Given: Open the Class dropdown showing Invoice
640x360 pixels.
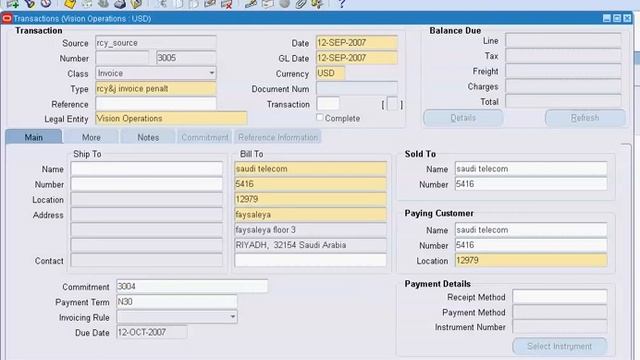Looking at the screenshot, I should [212, 73].
